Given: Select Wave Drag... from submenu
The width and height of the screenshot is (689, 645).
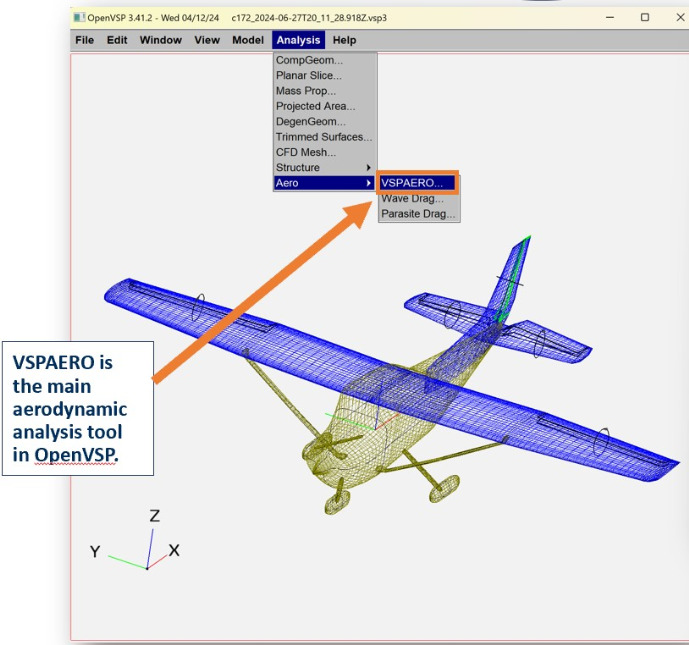Looking at the screenshot, I should point(412,198).
